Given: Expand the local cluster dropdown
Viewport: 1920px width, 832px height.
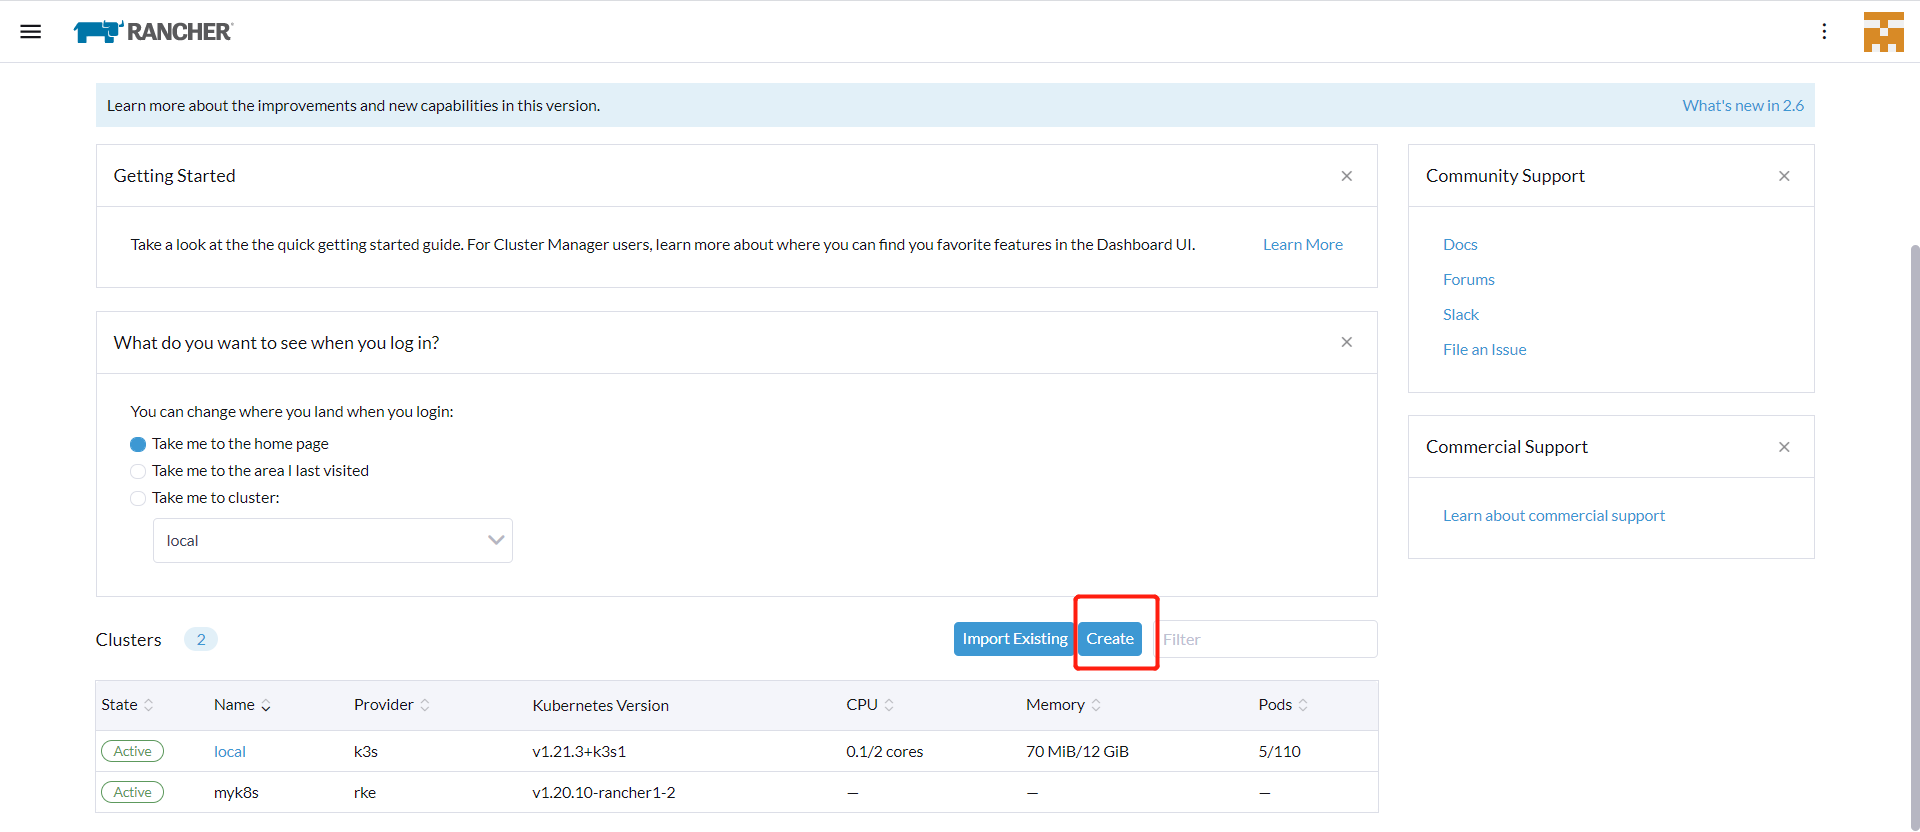Looking at the screenshot, I should (332, 540).
